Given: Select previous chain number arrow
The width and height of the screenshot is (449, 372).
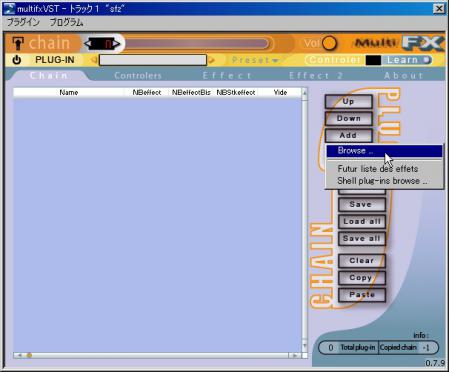Looking at the screenshot, I should (x=88, y=43).
